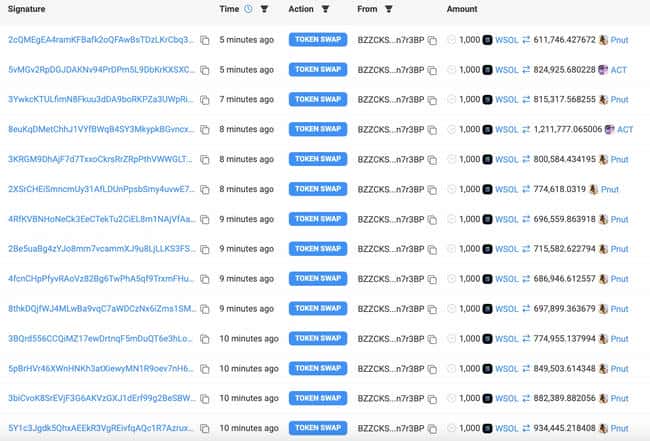Copy signature starting with 2cQMEgEA4ram
The height and width of the screenshot is (441, 650).
click(205, 40)
